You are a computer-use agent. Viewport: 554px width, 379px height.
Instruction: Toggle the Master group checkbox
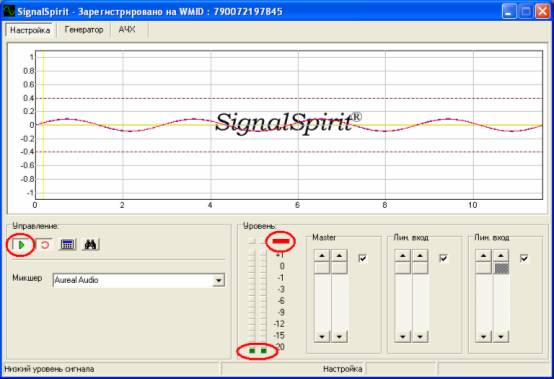click(x=363, y=258)
